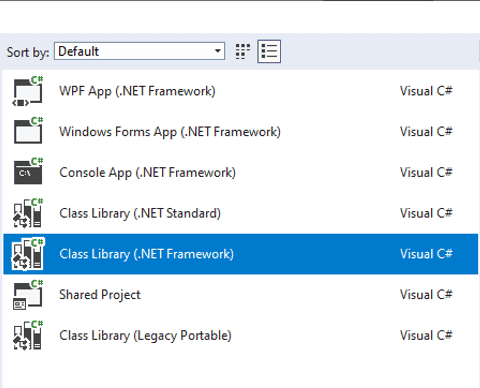The width and height of the screenshot is (480, 388).
Task: Select Class Library (.NET Standard) template
Action: (x=140, y=213)
